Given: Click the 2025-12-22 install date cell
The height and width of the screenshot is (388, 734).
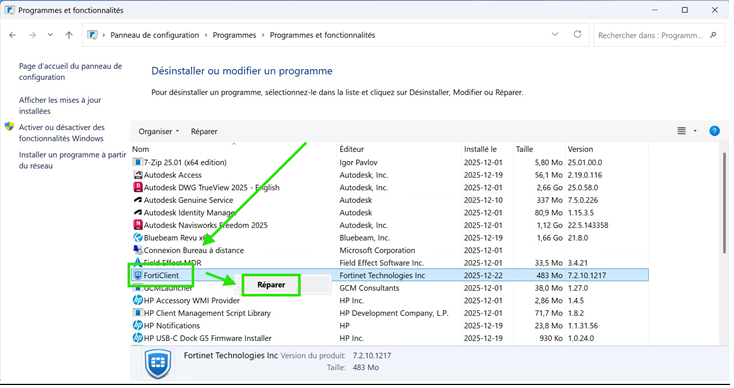Looking at the screenshot, I should [483, 276].
